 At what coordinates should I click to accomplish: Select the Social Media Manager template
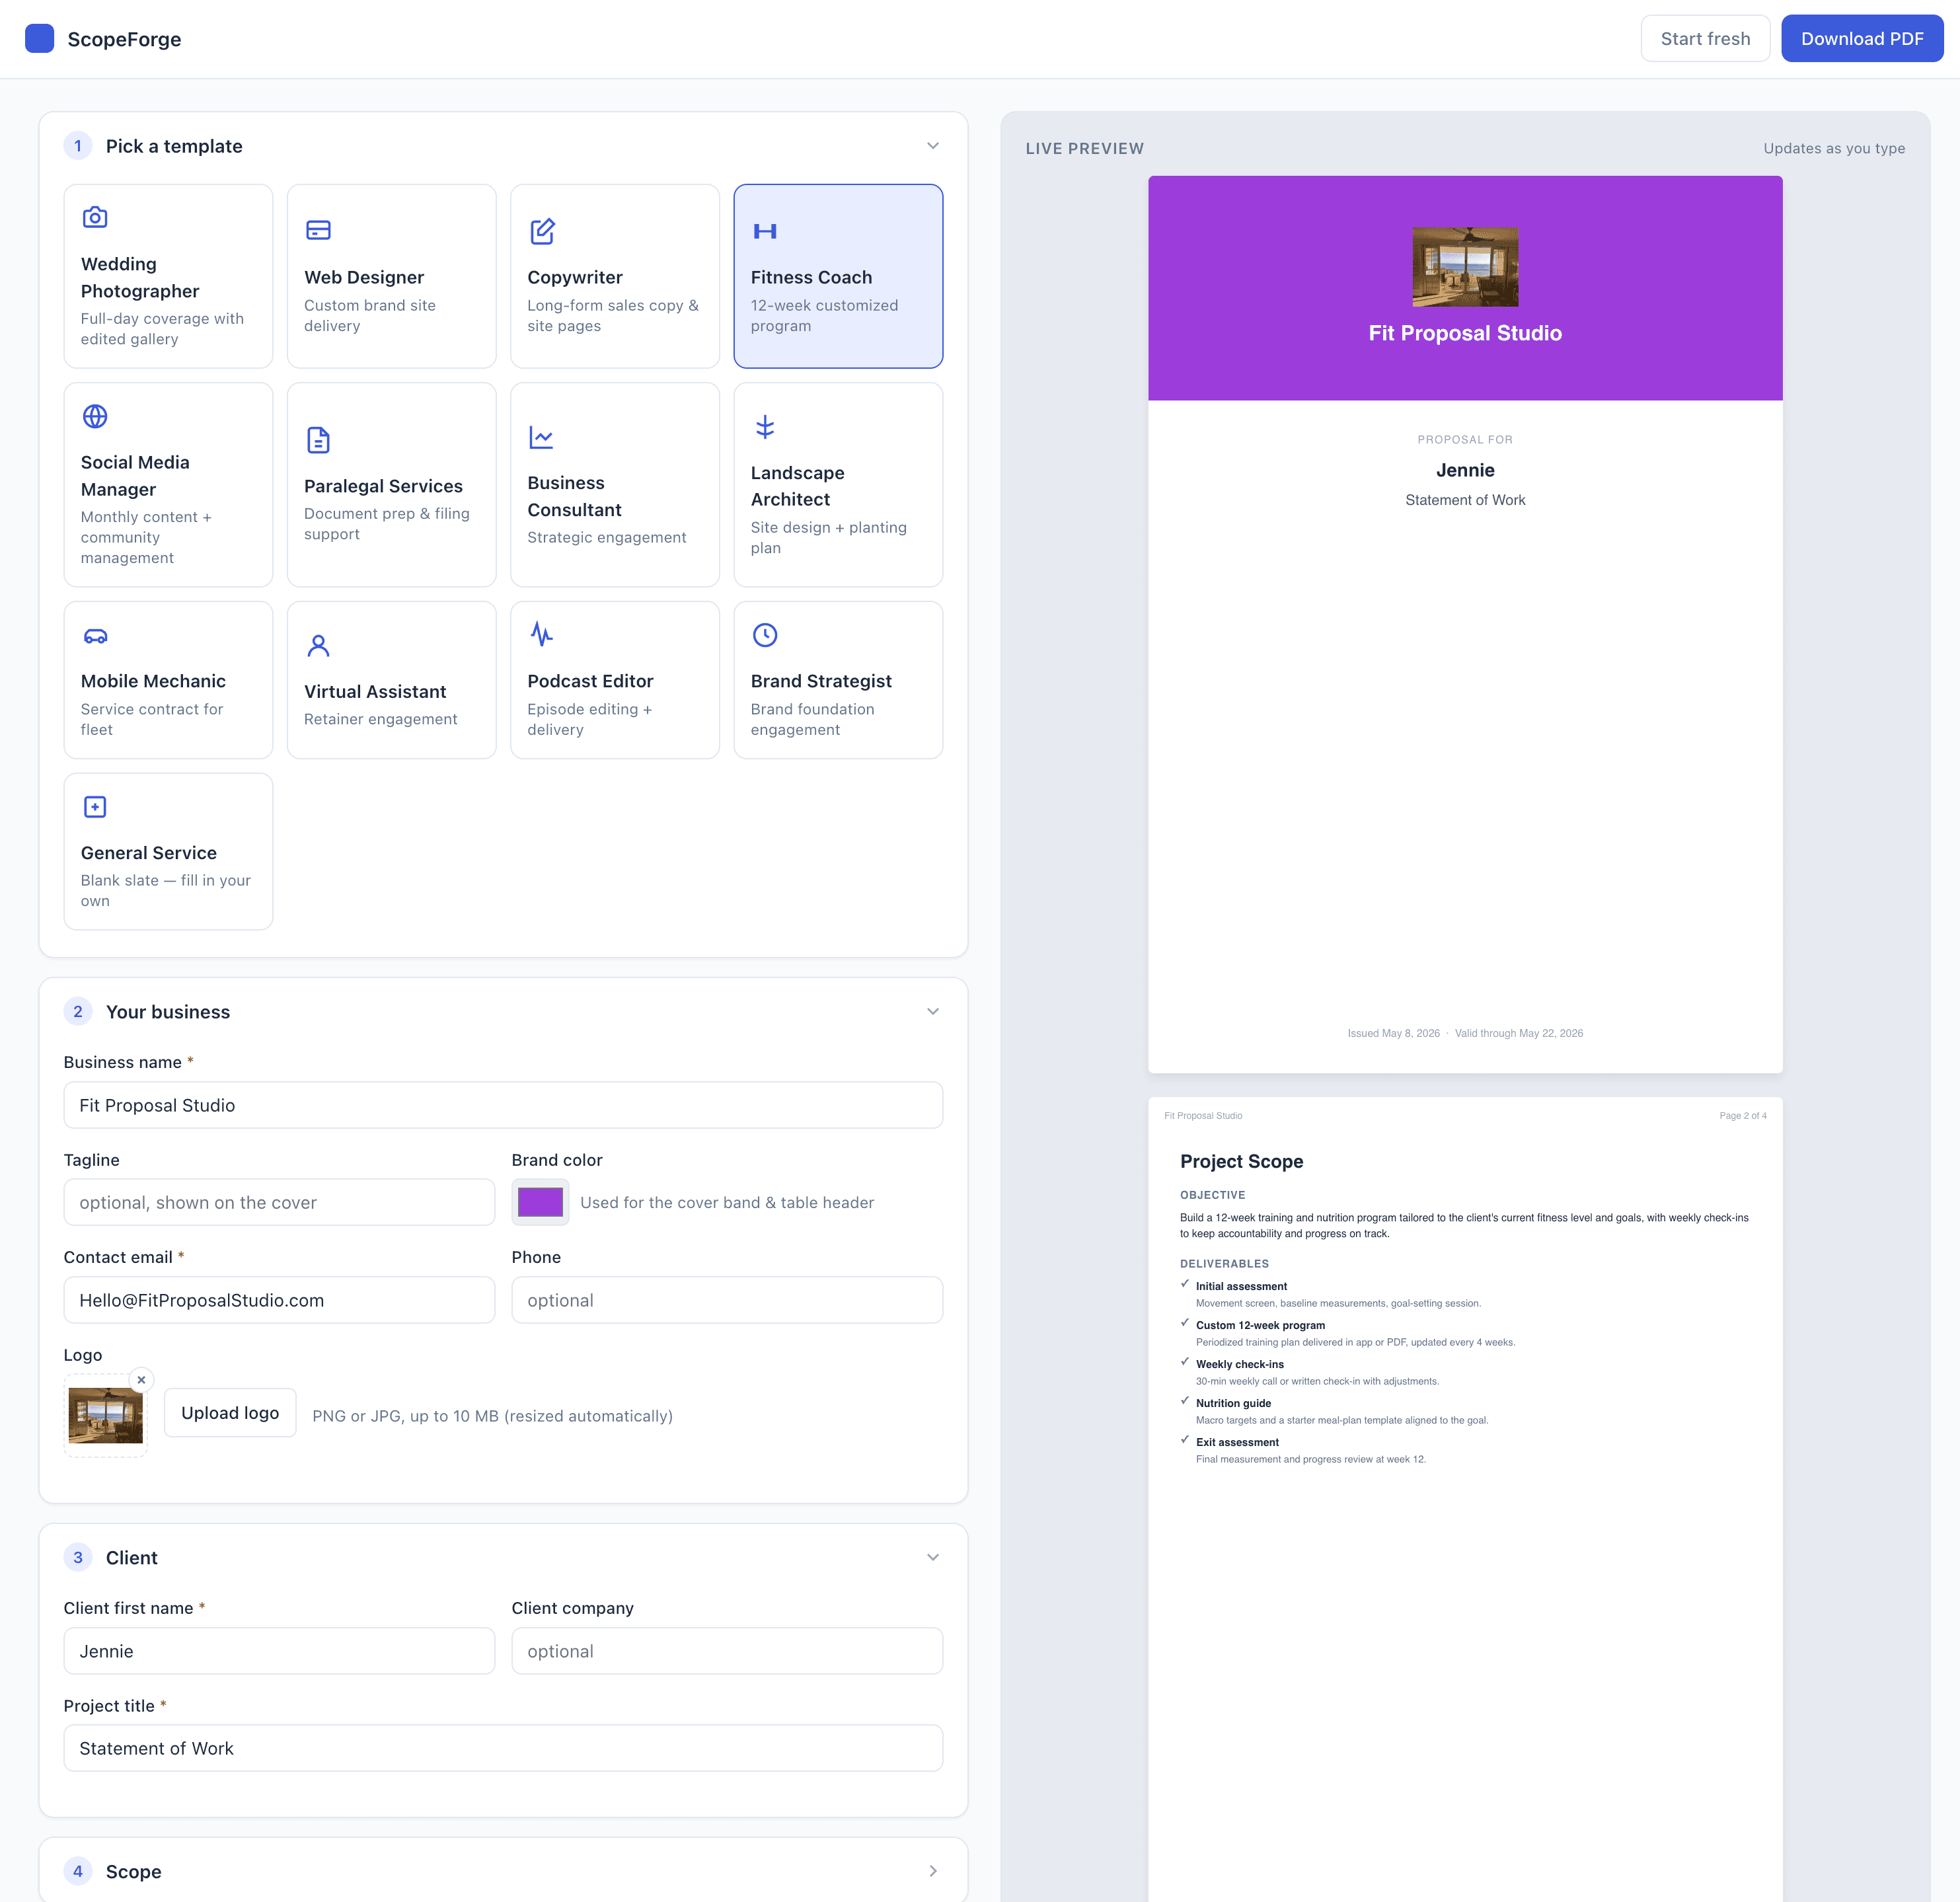(x=168, y=485)
